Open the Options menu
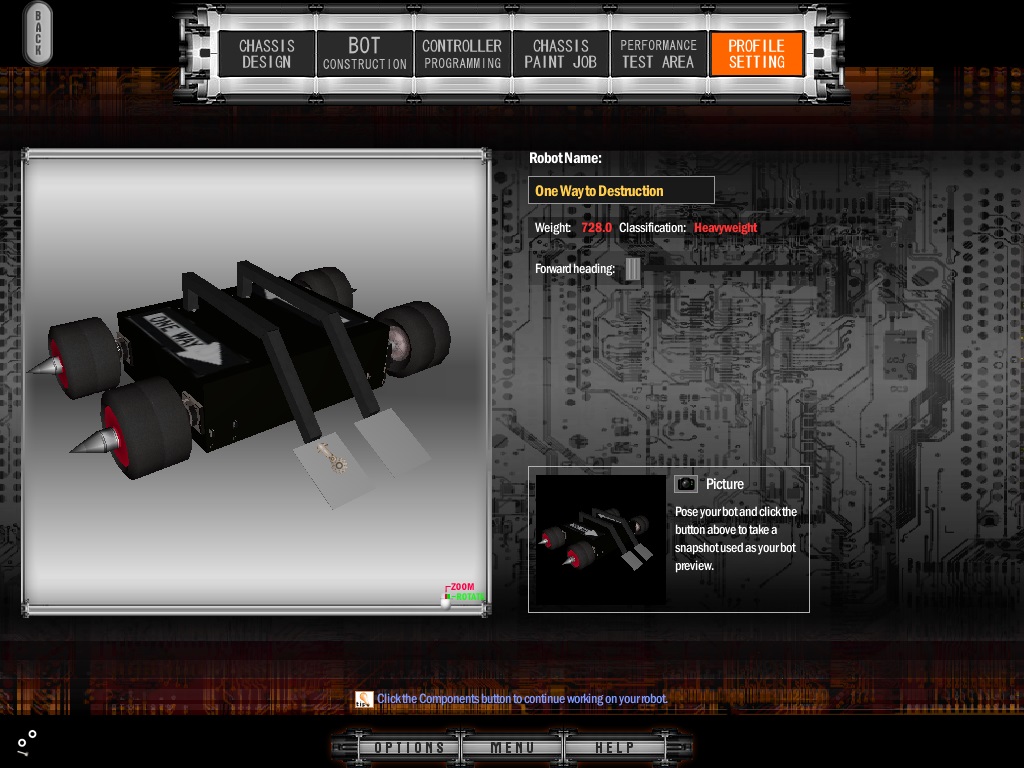Screen dimensions: 1024x768 click(409, 747)
